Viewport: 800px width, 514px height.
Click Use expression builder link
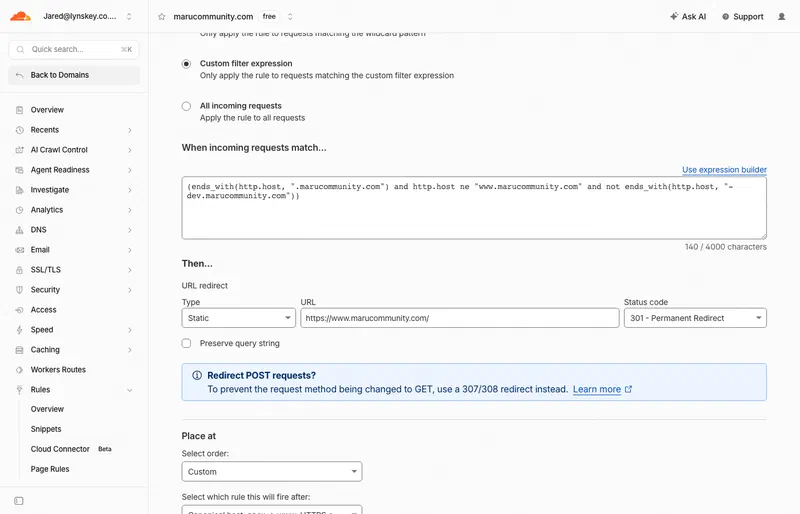(x=724, y=169)
